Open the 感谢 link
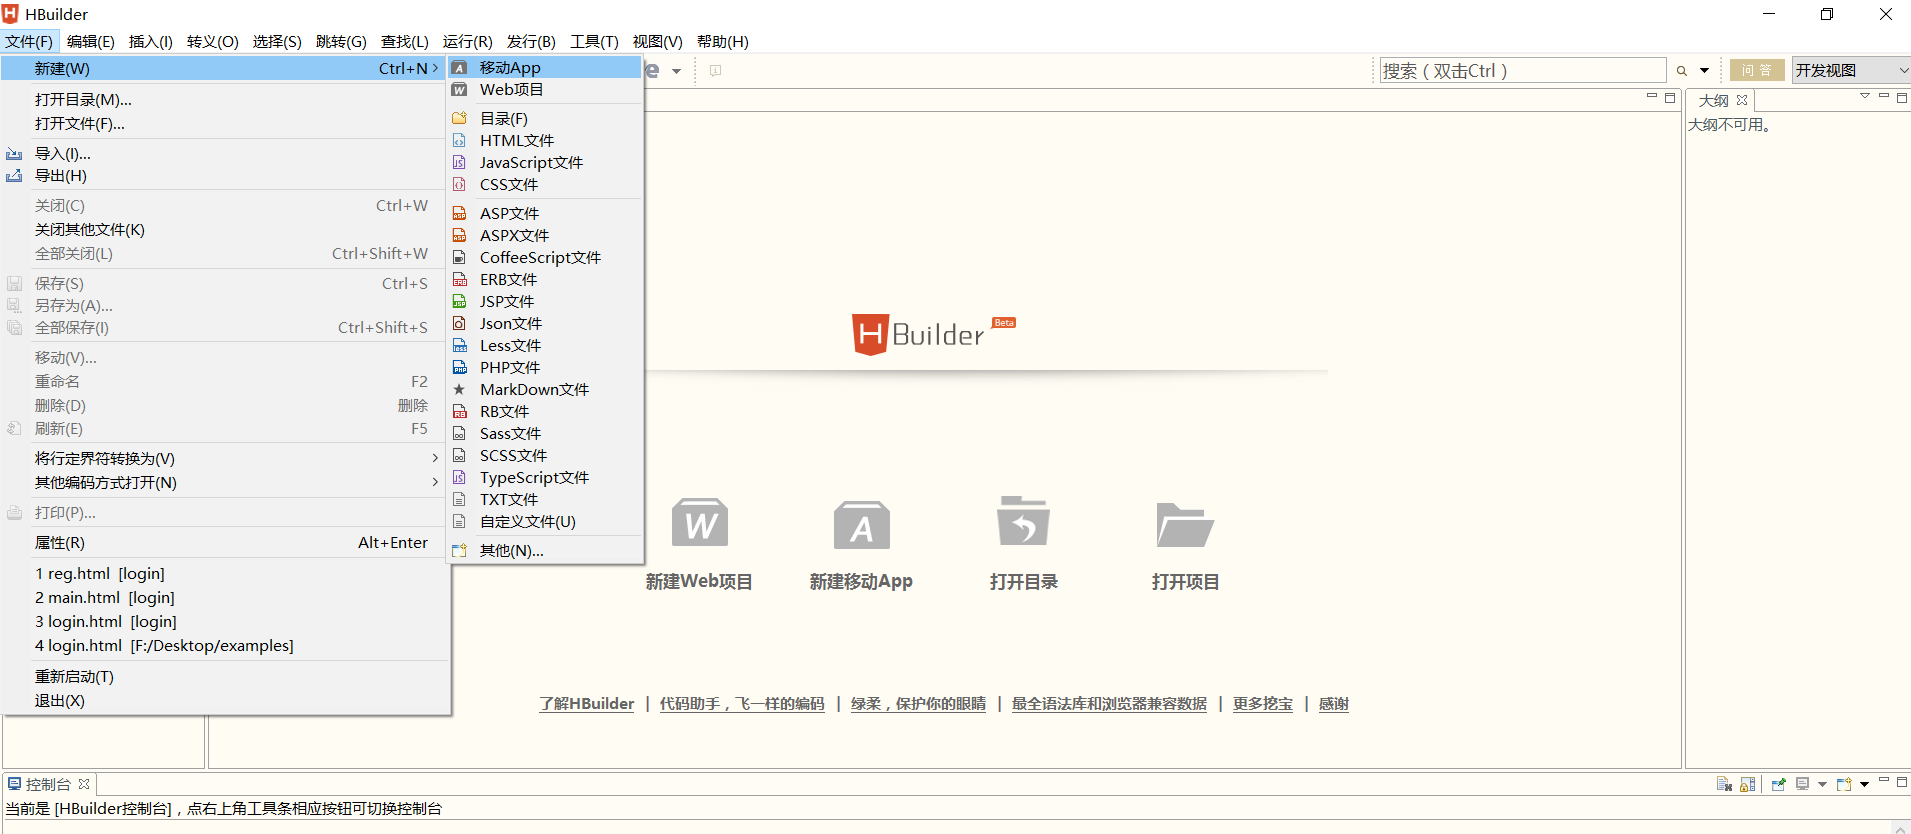The image size is (1911, 834). click(1333, 704)
